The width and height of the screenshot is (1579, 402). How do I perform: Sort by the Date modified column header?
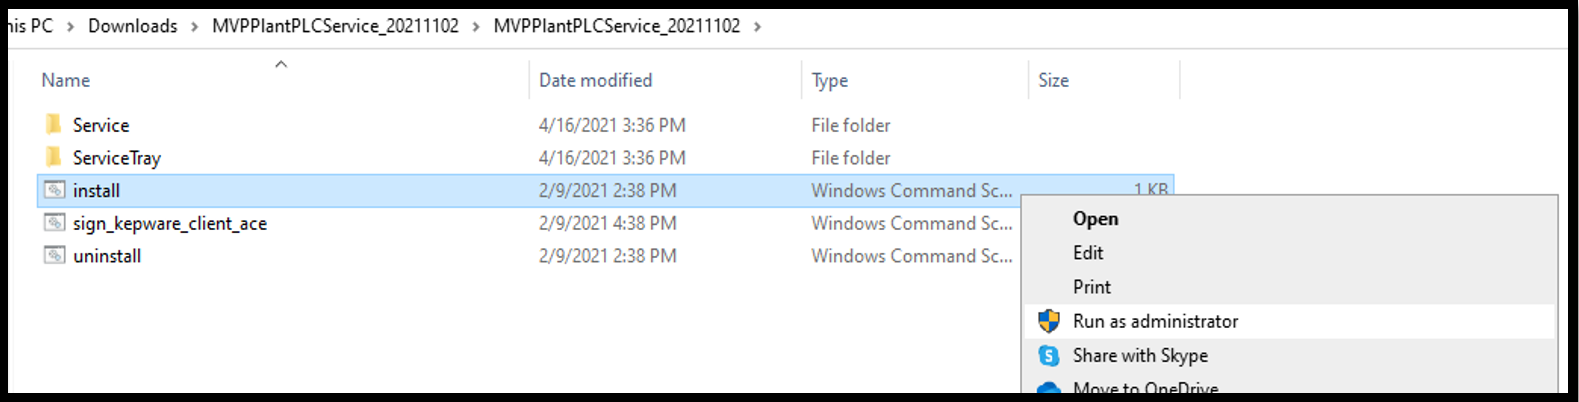click(665, 80)
